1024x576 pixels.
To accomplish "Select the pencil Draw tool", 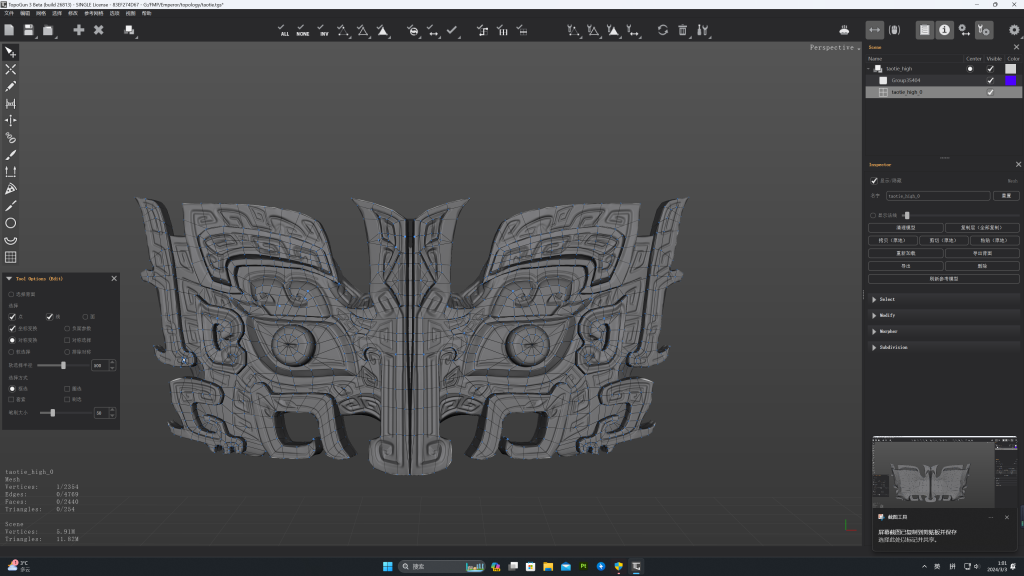I will coord(10,86).
